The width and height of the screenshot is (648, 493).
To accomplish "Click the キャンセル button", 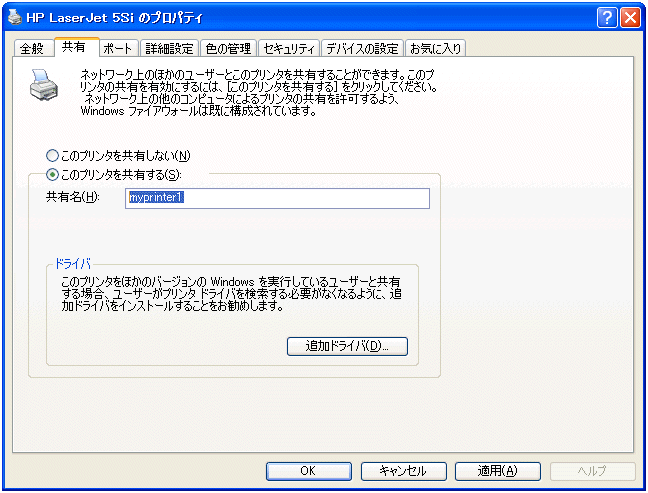I will [x=404, y=471].
